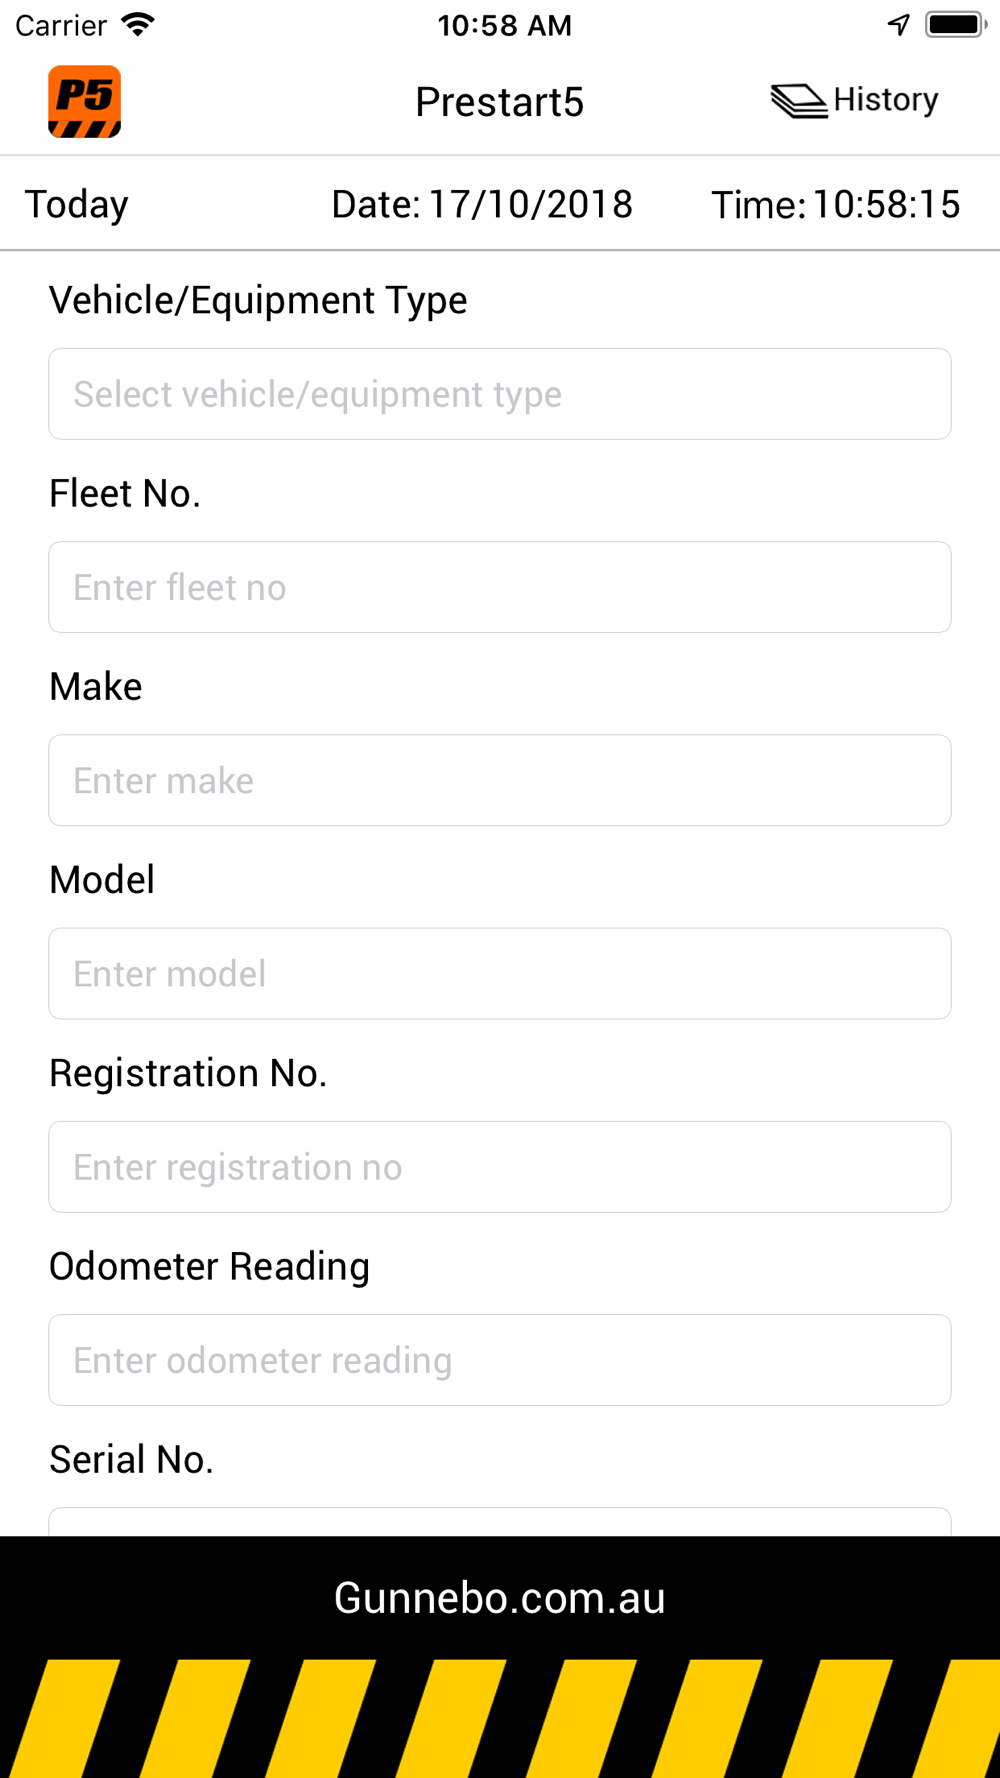
Task: Tap the yellow-black hazard stripe banner
Action: [x=500, y=1718]
